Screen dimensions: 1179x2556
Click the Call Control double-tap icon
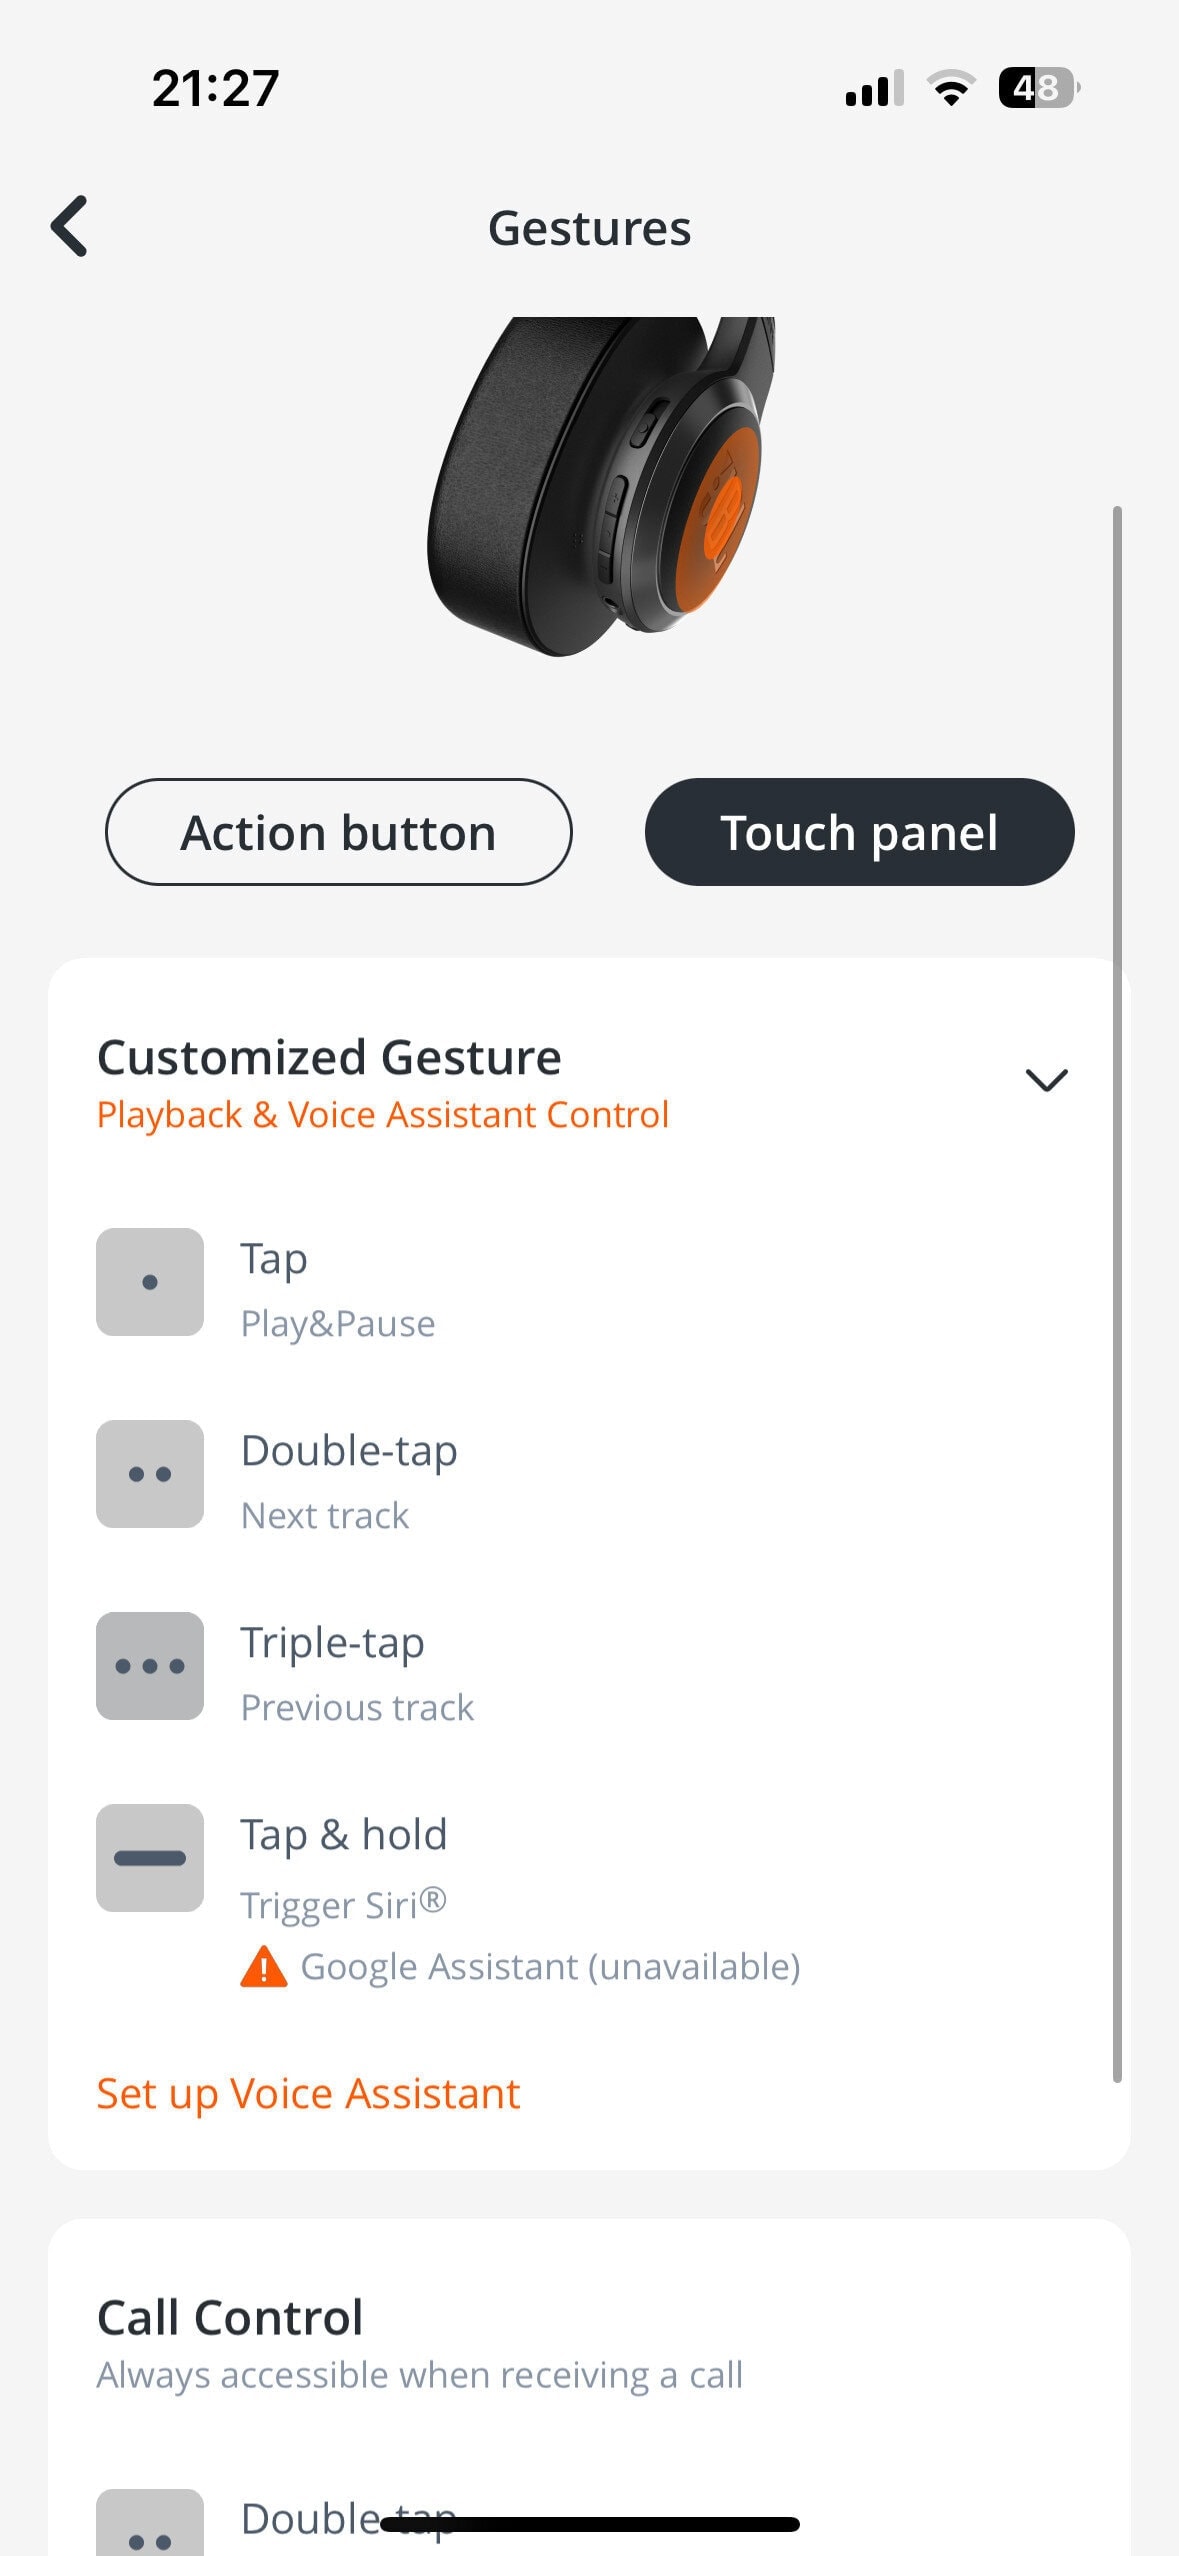[150, 2526]
